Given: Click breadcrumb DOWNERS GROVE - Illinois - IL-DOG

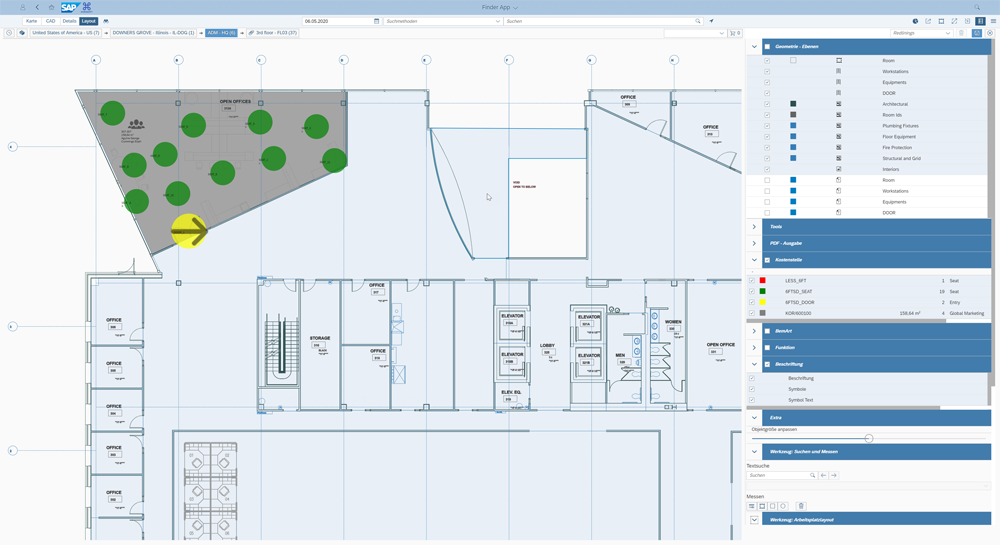Looking at the screenshot, I should (153, 33).
